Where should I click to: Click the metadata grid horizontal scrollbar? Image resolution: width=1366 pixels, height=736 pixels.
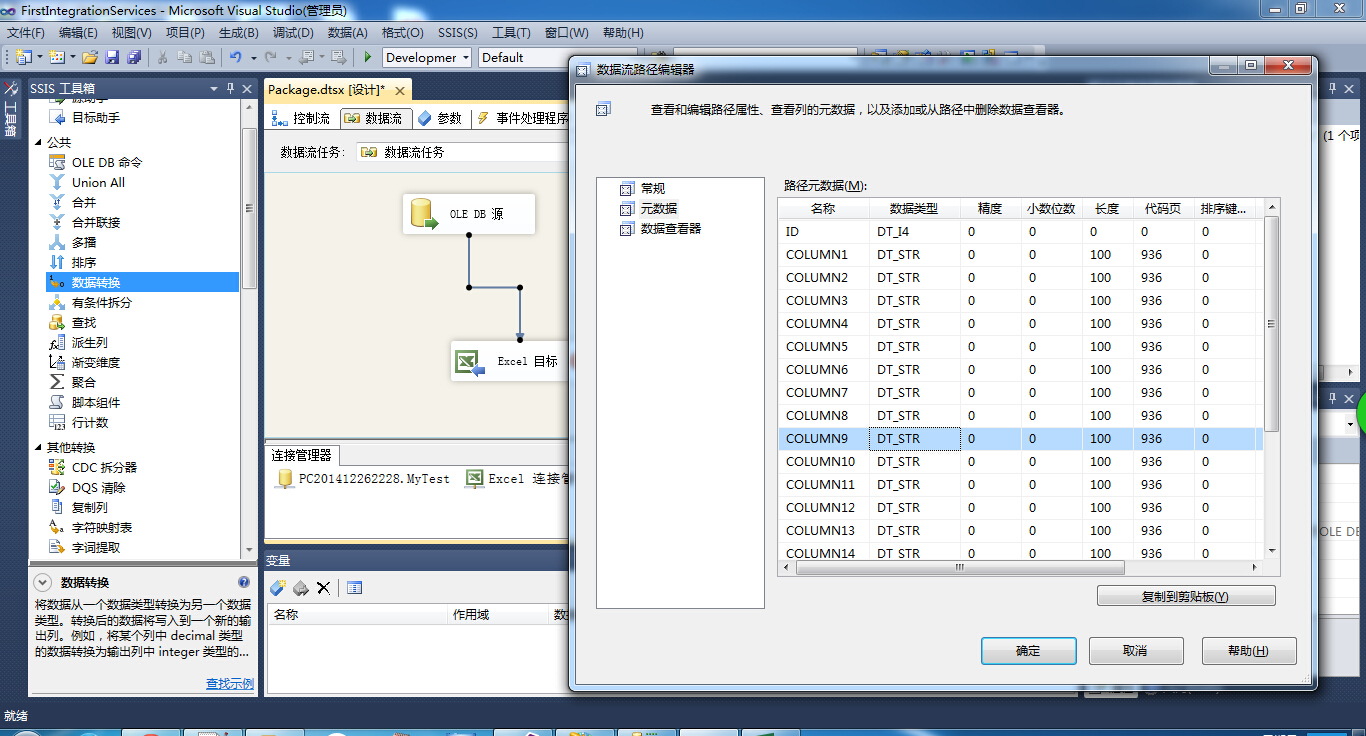(x=959, y=567)
